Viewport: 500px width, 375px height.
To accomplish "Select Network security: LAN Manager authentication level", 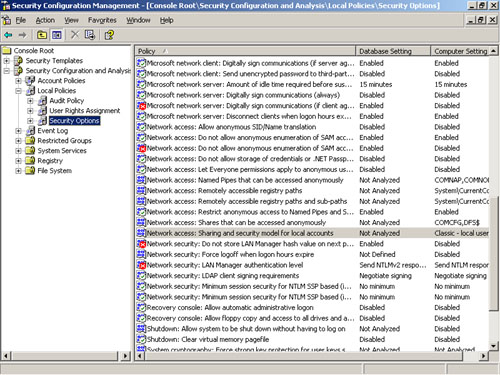I will 313,265.
